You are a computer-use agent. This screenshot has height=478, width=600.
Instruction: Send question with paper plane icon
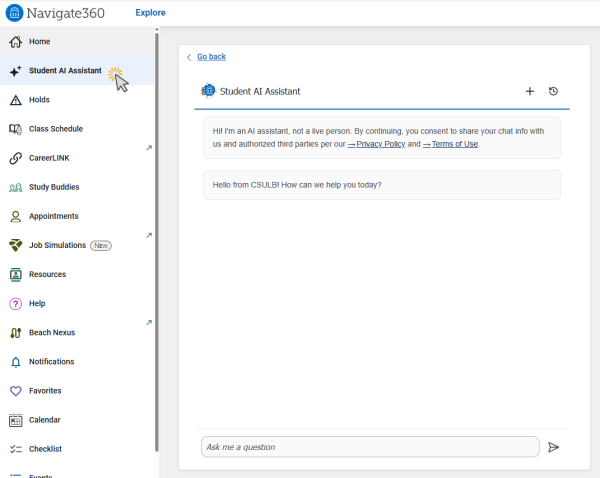tap(553, 447)
